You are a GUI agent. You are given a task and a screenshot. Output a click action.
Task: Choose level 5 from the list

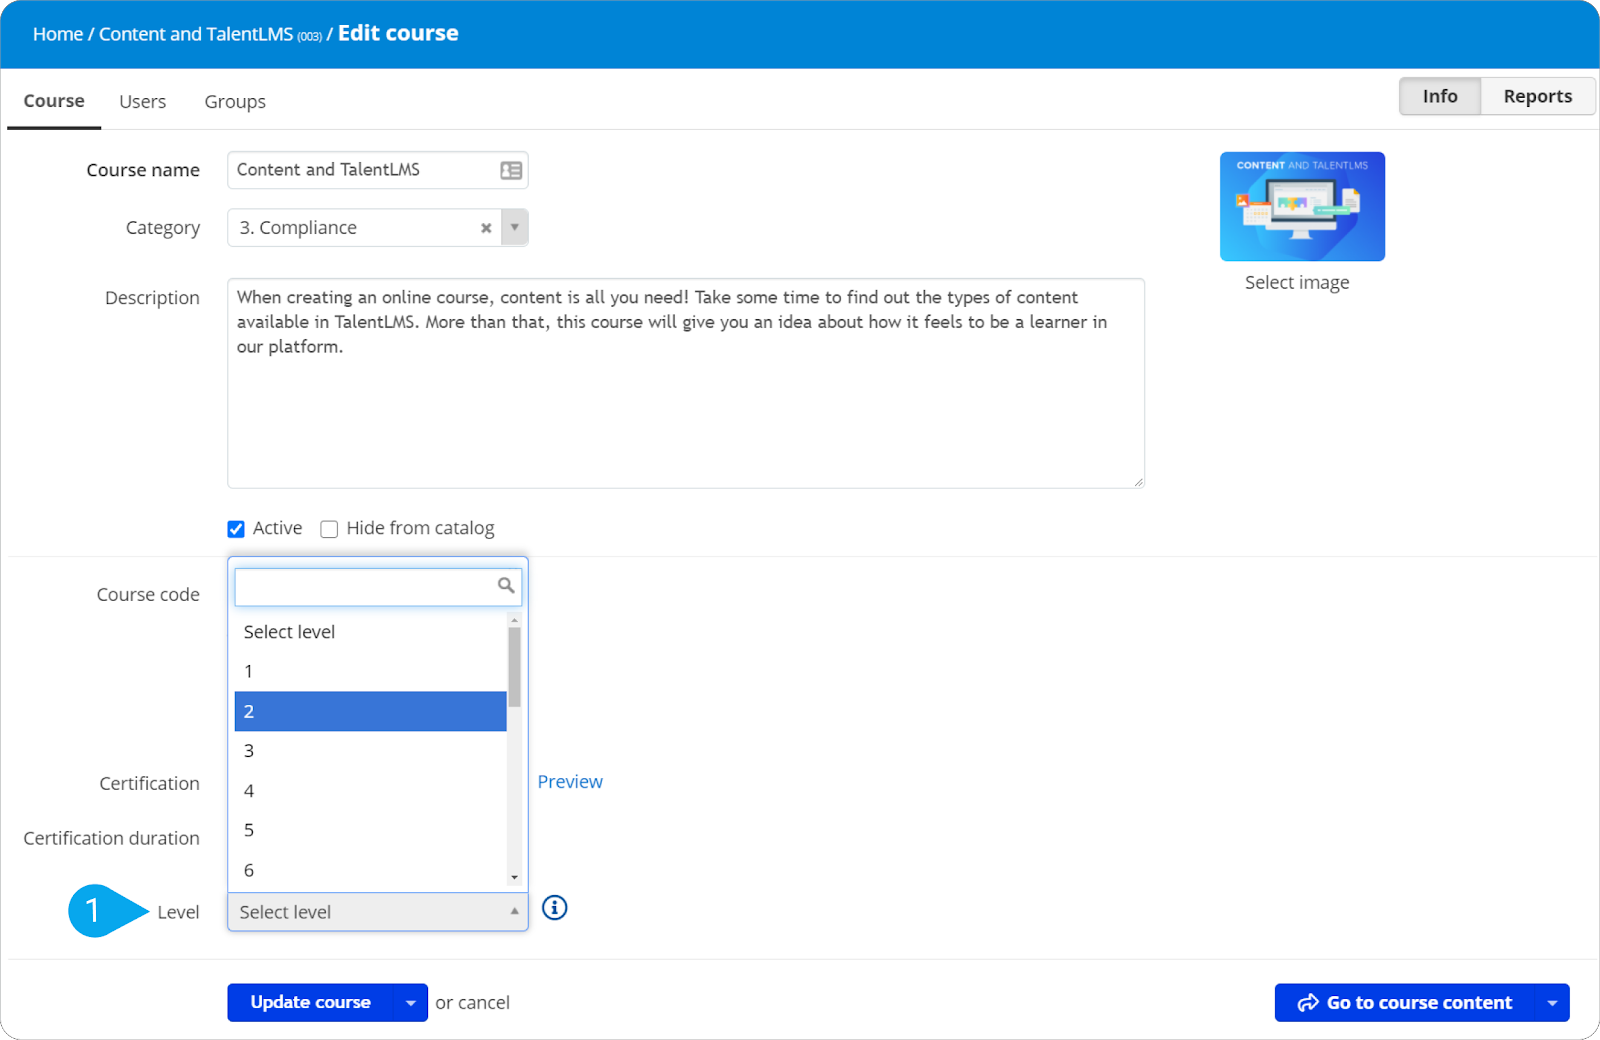click(370, 830)
